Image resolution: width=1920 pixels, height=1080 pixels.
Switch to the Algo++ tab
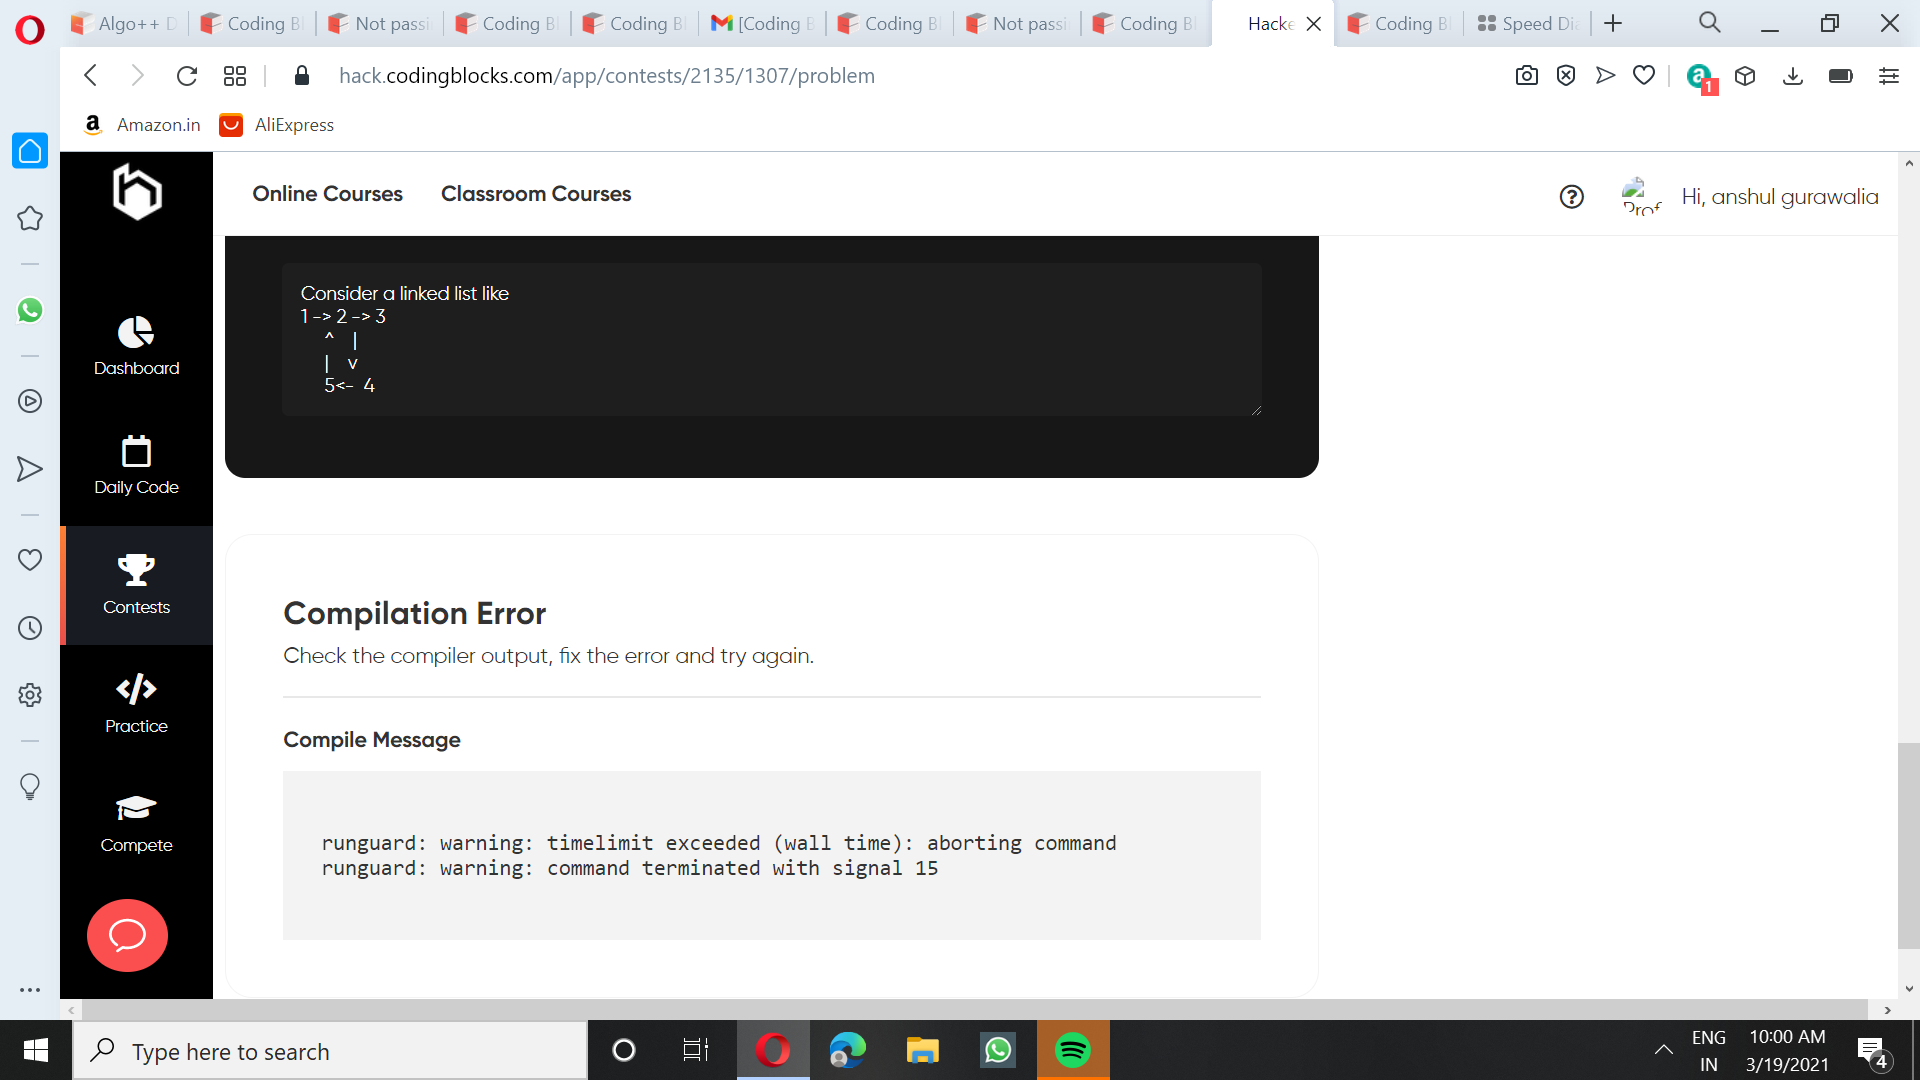click(x=125, y=24)
